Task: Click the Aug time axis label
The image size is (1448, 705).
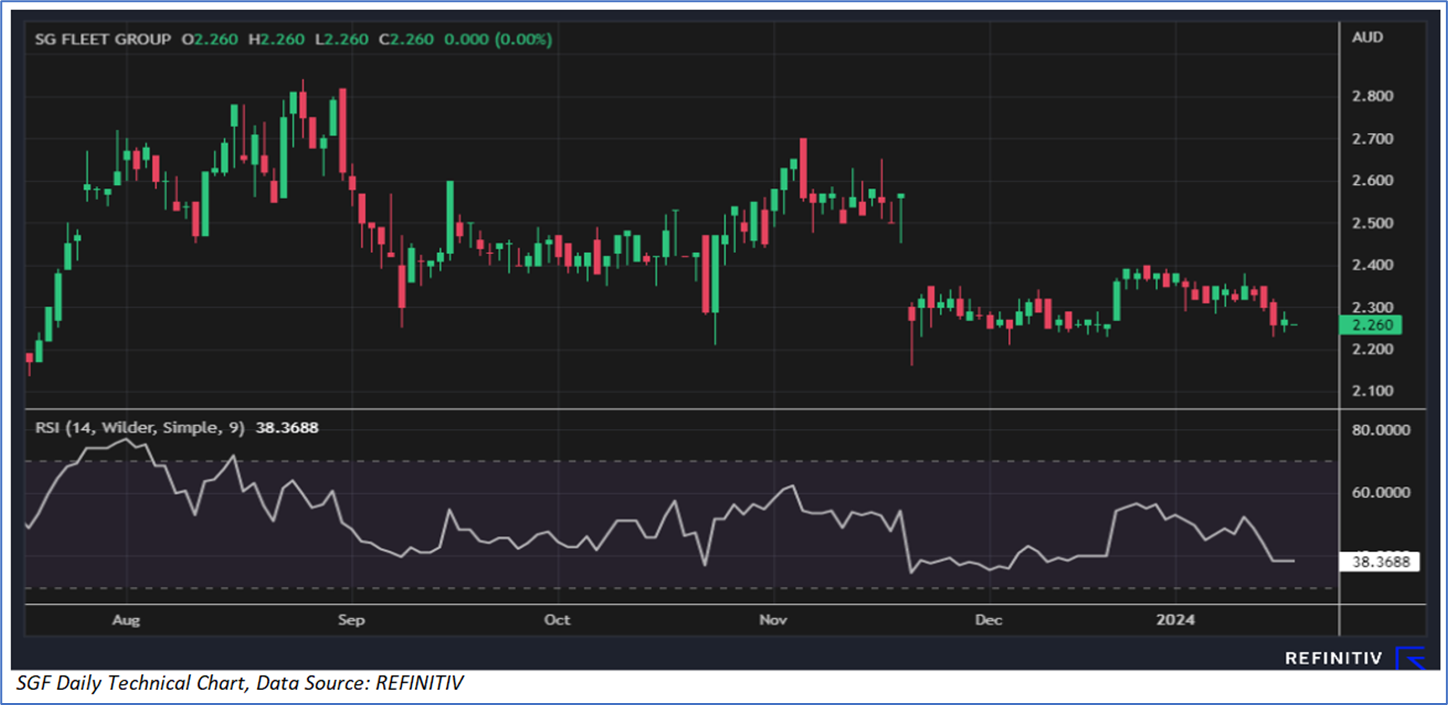Action: click(126, 620)
